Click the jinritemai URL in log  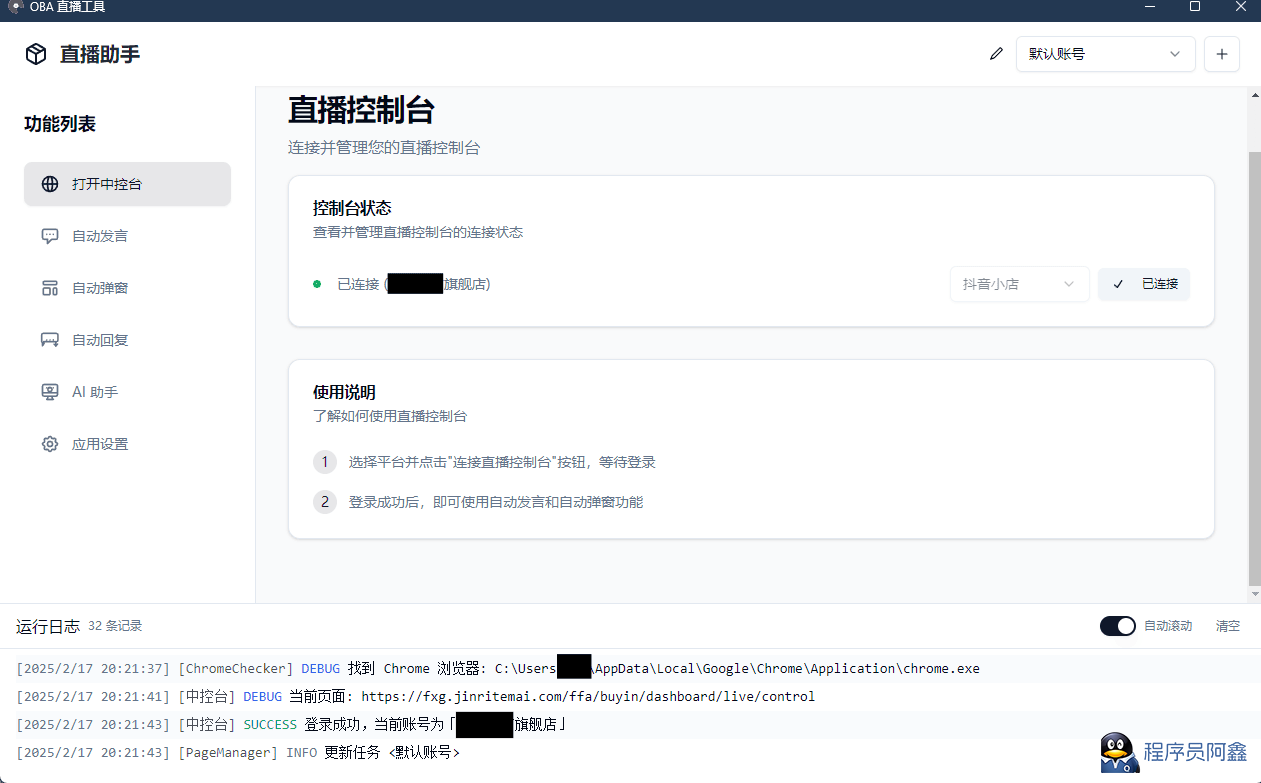(x=588, y=696)
